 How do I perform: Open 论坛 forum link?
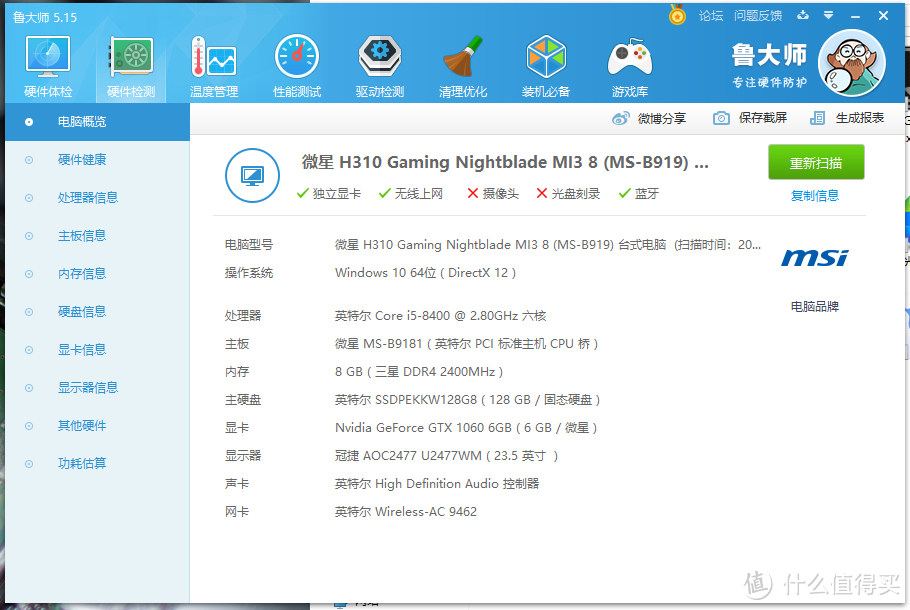[711, 16]
